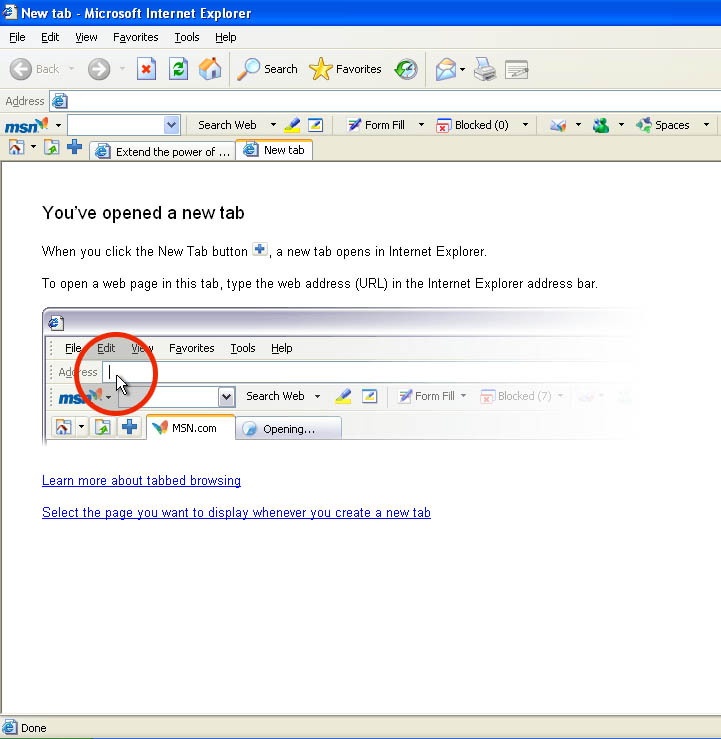This screenshot has height=739, width=721.
Task: Click the IE icon in status bar
Action: (9, 727)
